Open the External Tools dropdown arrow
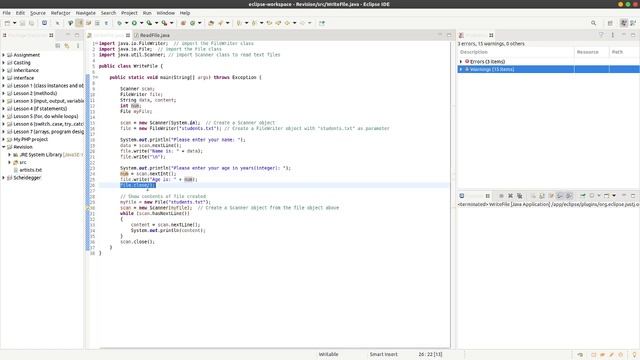Image resolution: width=640 pixels, height=360 pixels. pyautogui.click(x=171, y=23)
